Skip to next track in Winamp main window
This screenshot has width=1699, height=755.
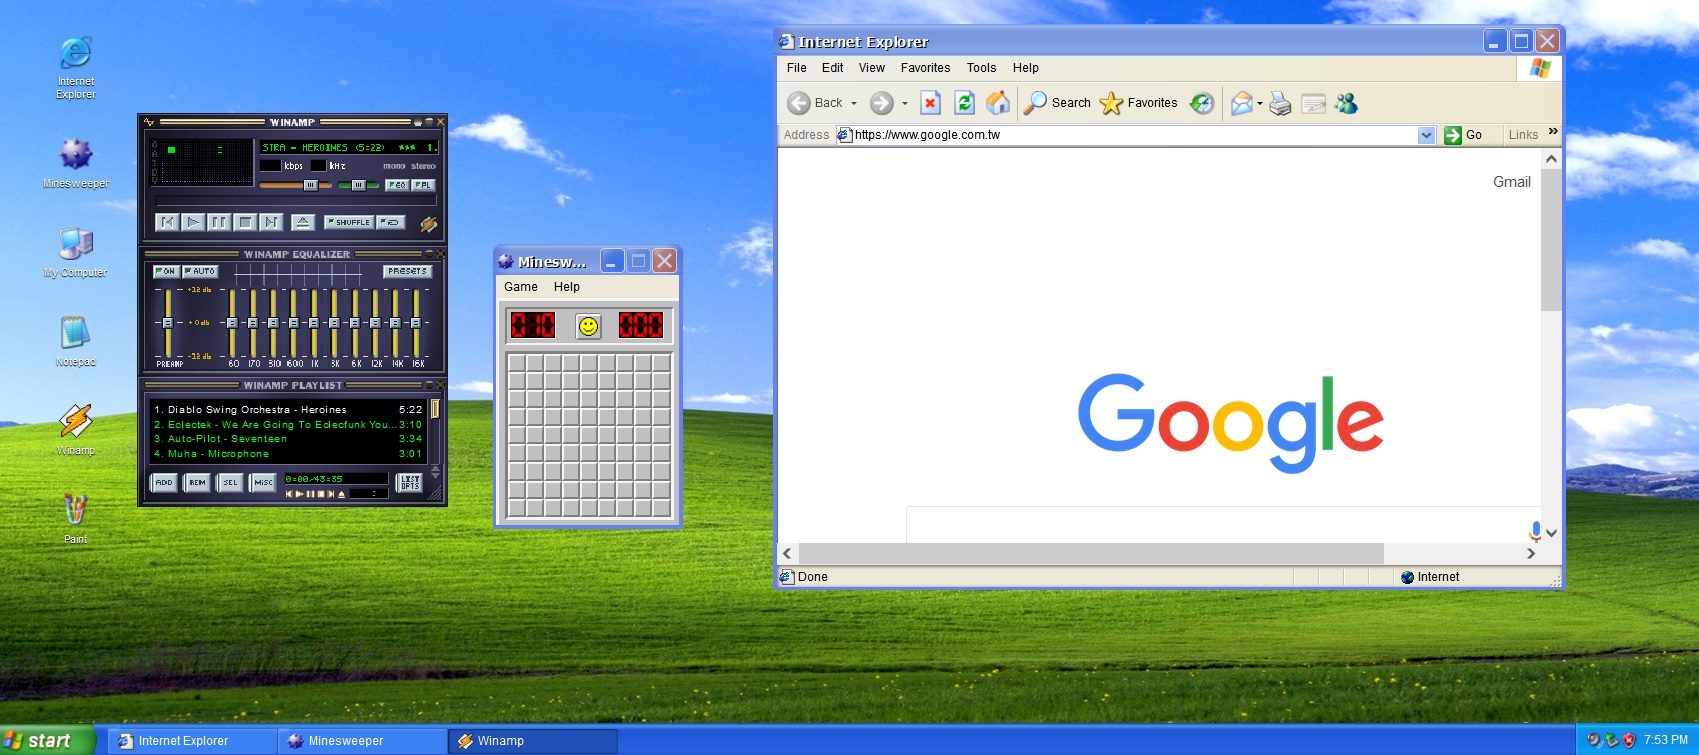(x=271, y=222)
